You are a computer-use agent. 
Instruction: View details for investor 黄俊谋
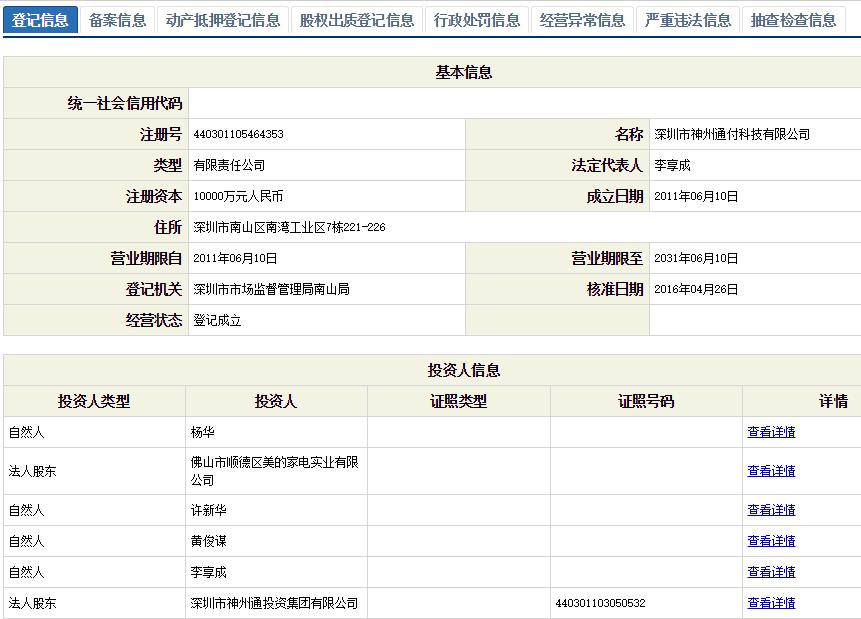point(770,542)
